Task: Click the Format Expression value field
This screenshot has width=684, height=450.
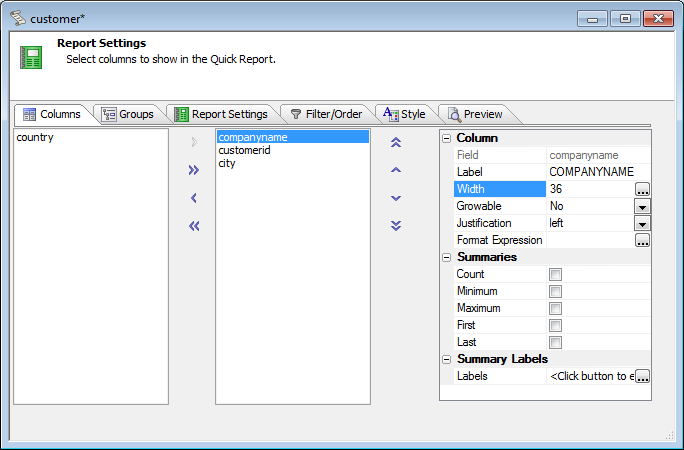Action: click(x=590, y=240)
